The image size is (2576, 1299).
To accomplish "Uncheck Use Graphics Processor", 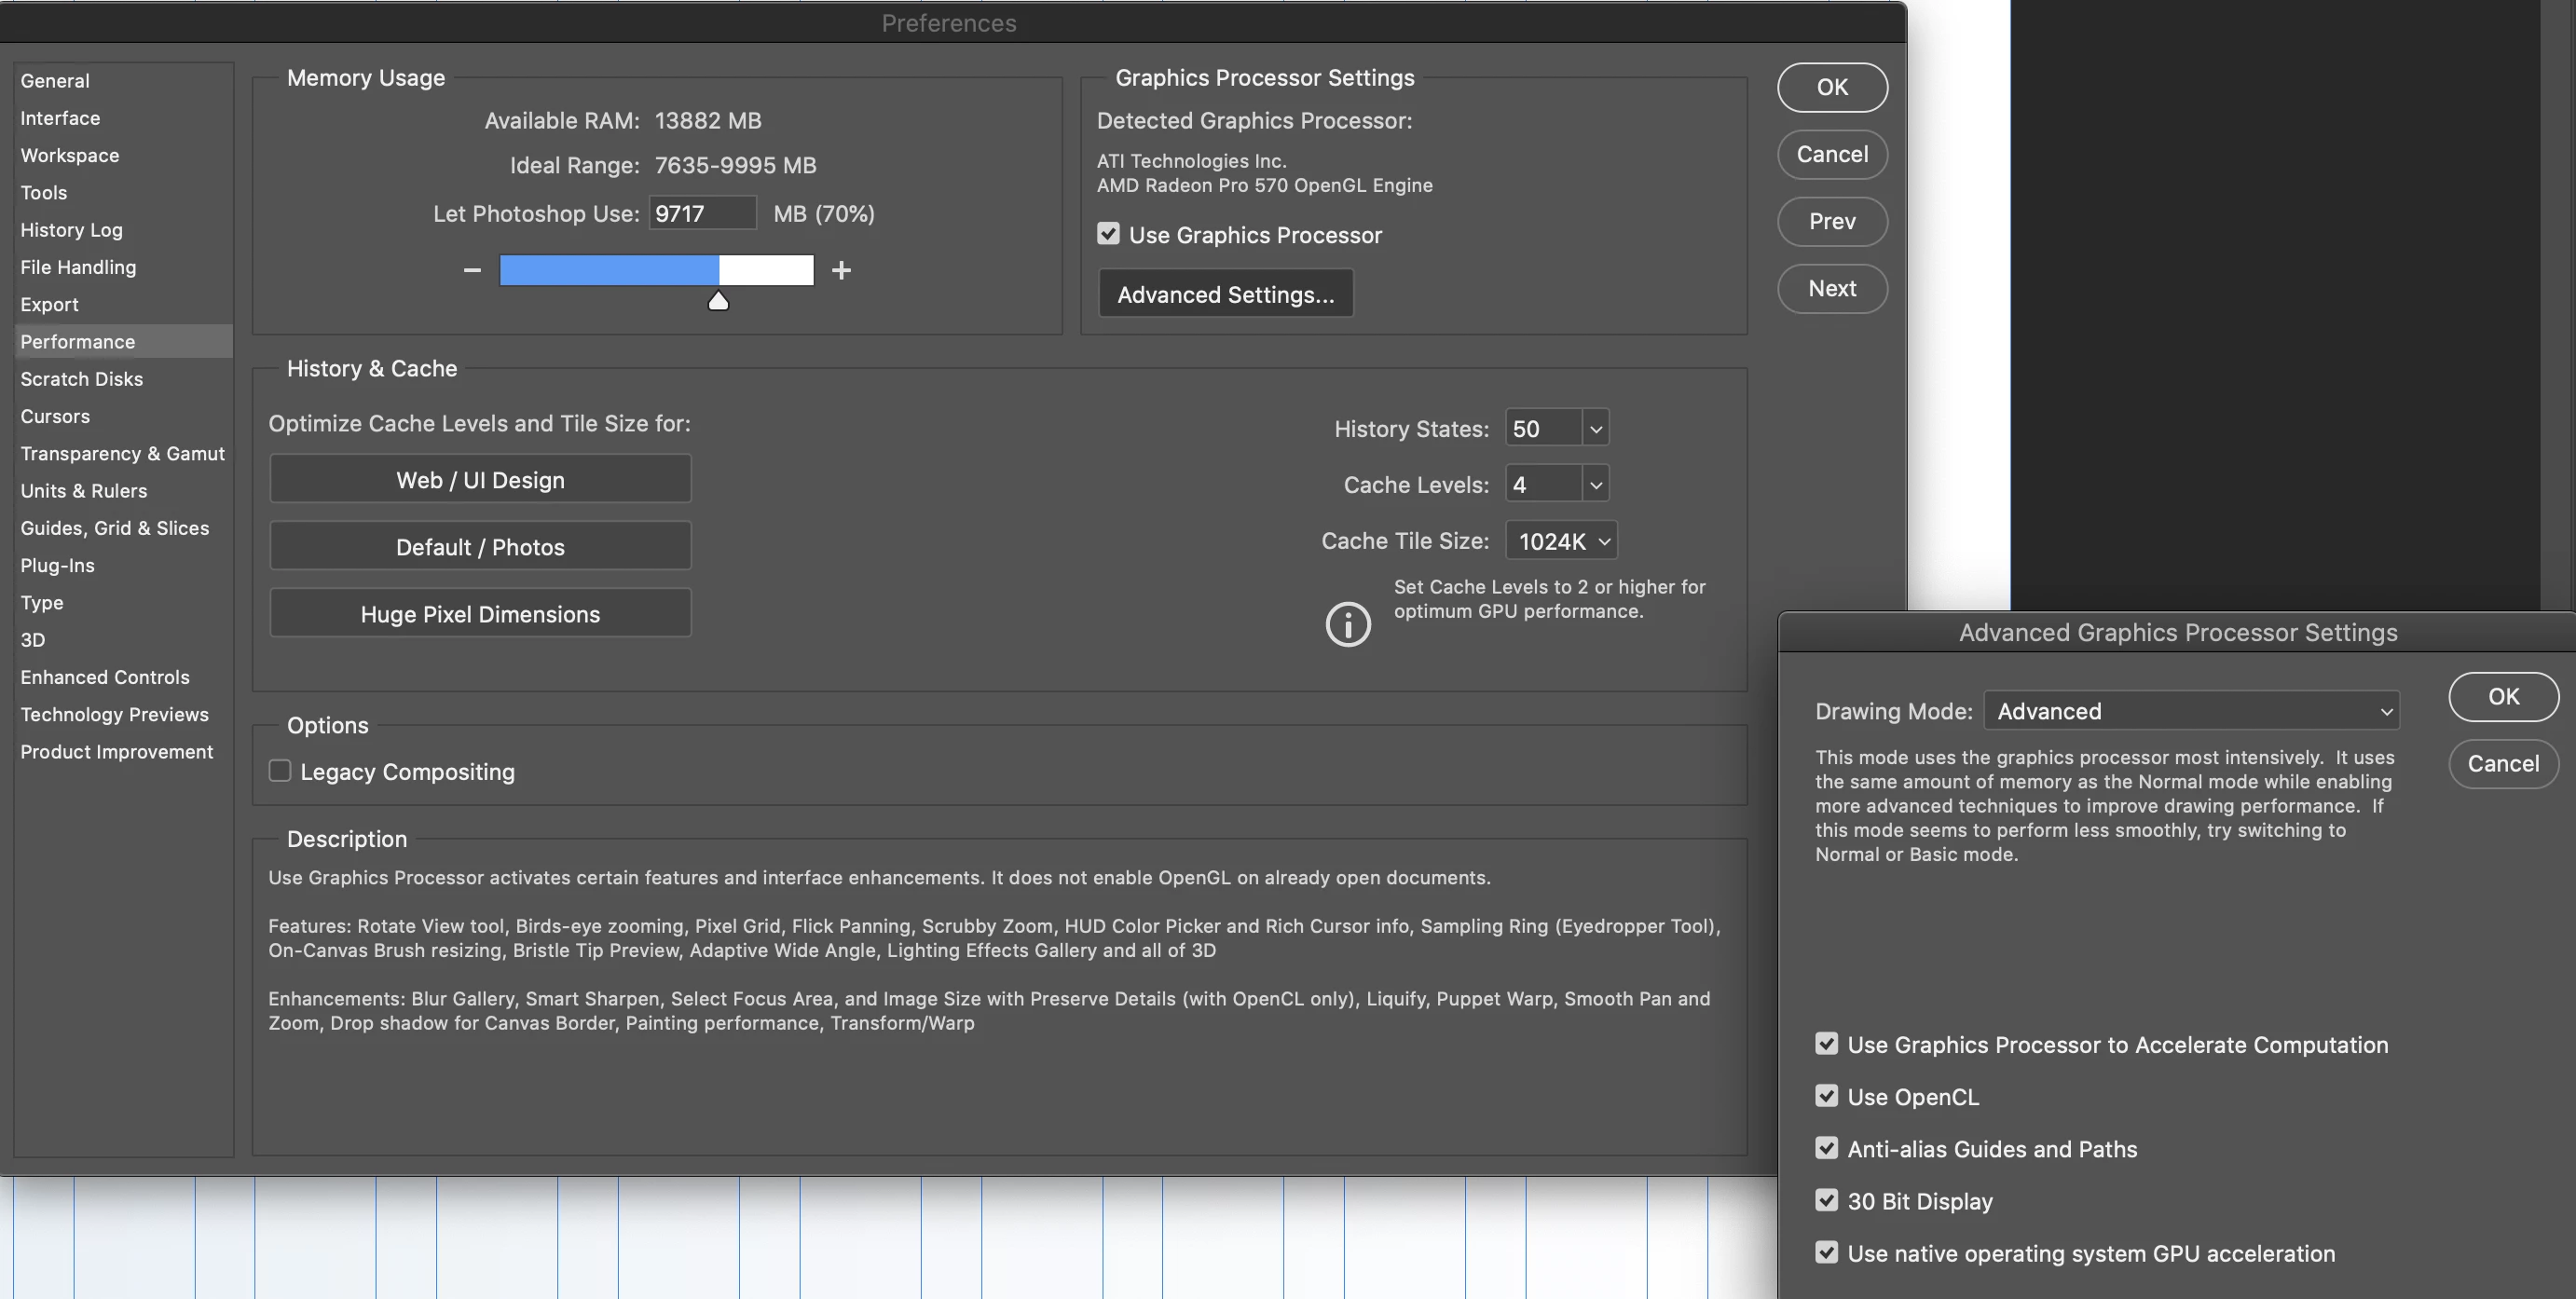I will (1108, 234).
